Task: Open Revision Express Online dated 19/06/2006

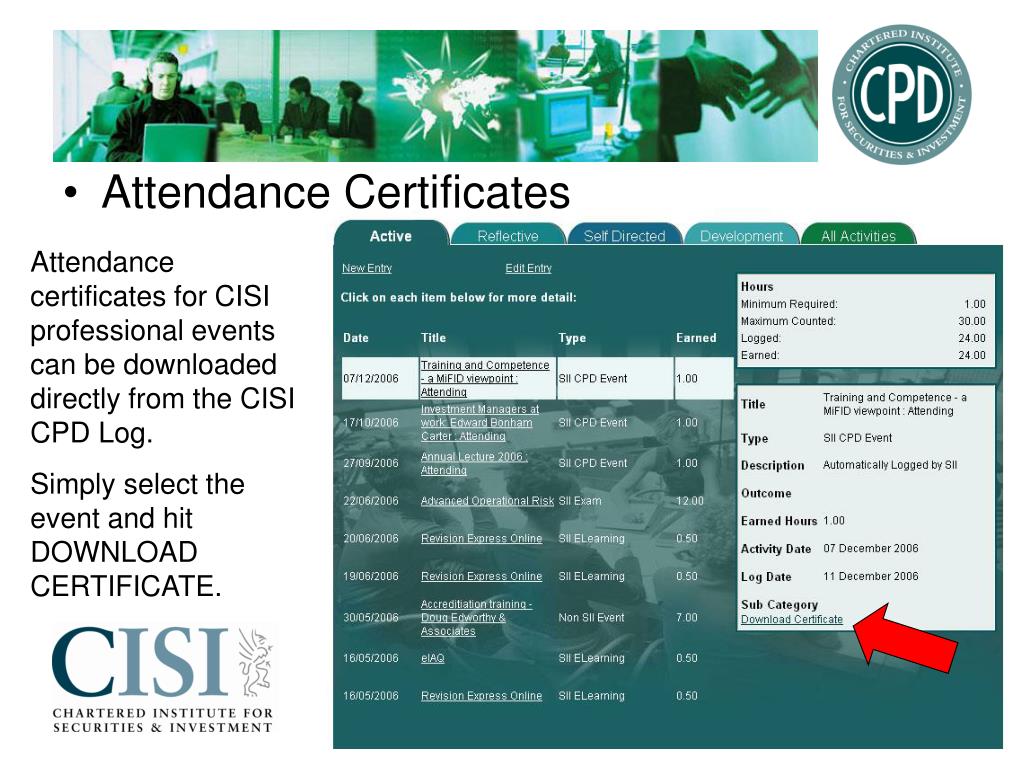Action: [481, 576]
